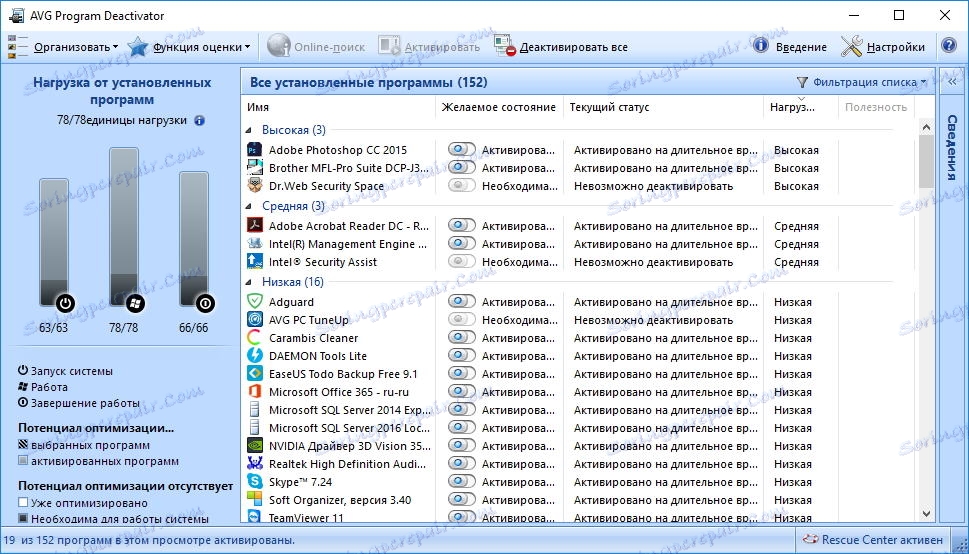The image size is (969, 554).
Task: Click the list scrollbar down arrow
Action: [x=926, y=513]
